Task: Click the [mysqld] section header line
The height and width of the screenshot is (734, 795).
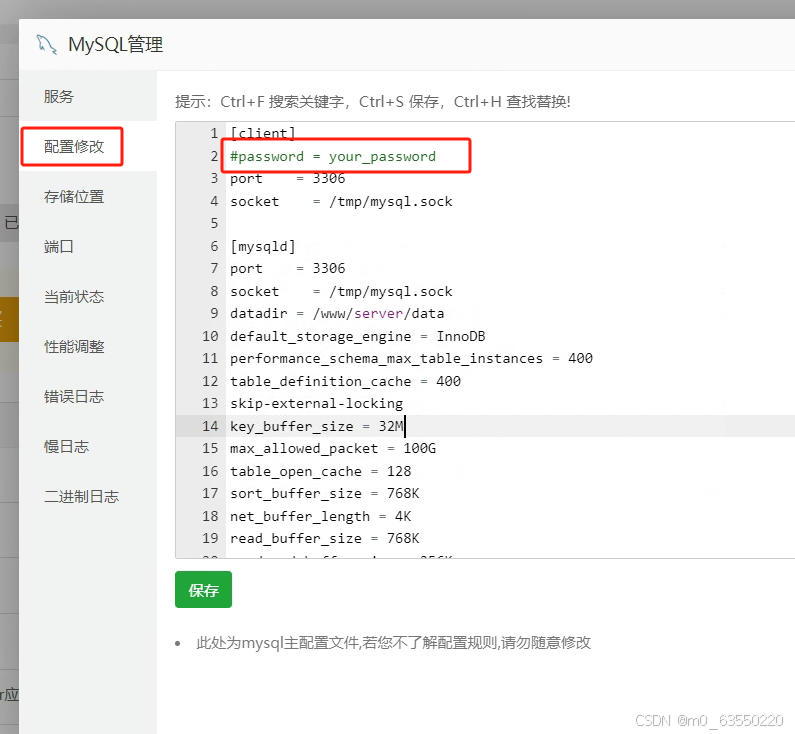Action: (262, 246)
